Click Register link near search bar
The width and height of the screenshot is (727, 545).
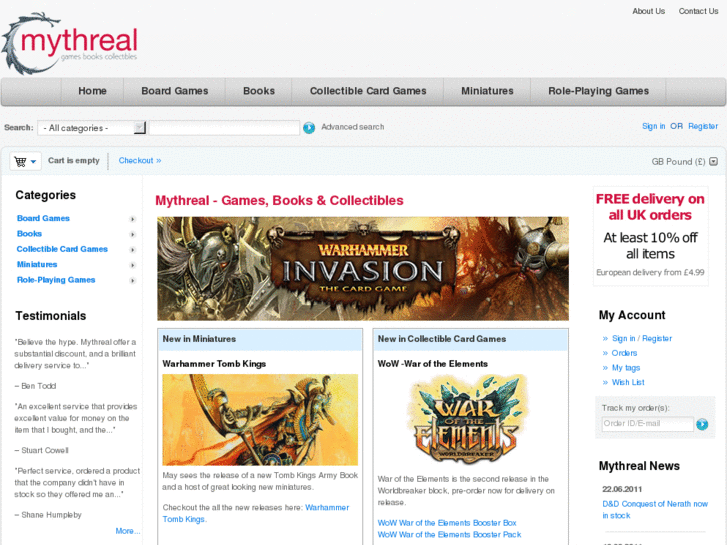coord(703,126)
